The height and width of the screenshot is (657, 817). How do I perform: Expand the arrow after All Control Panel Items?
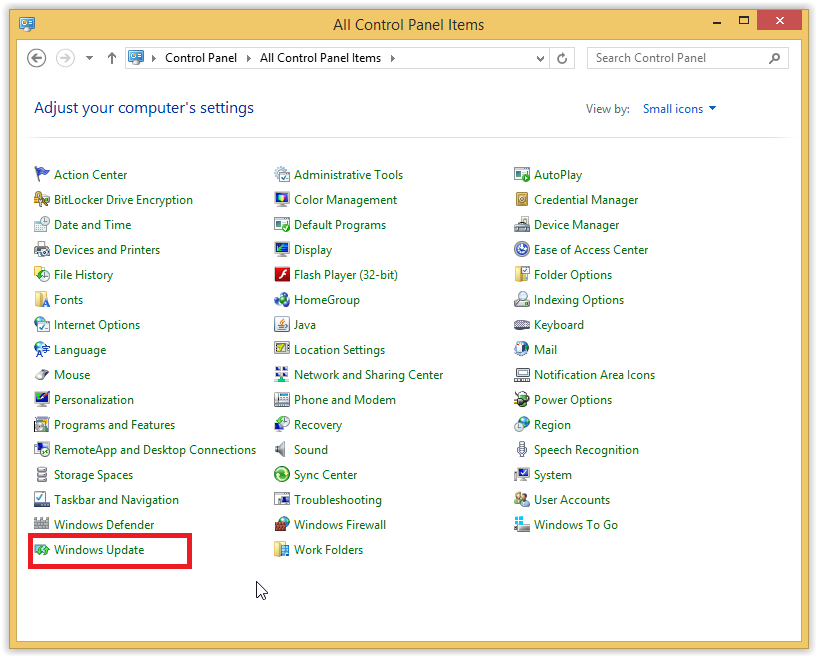click(392, 58)
